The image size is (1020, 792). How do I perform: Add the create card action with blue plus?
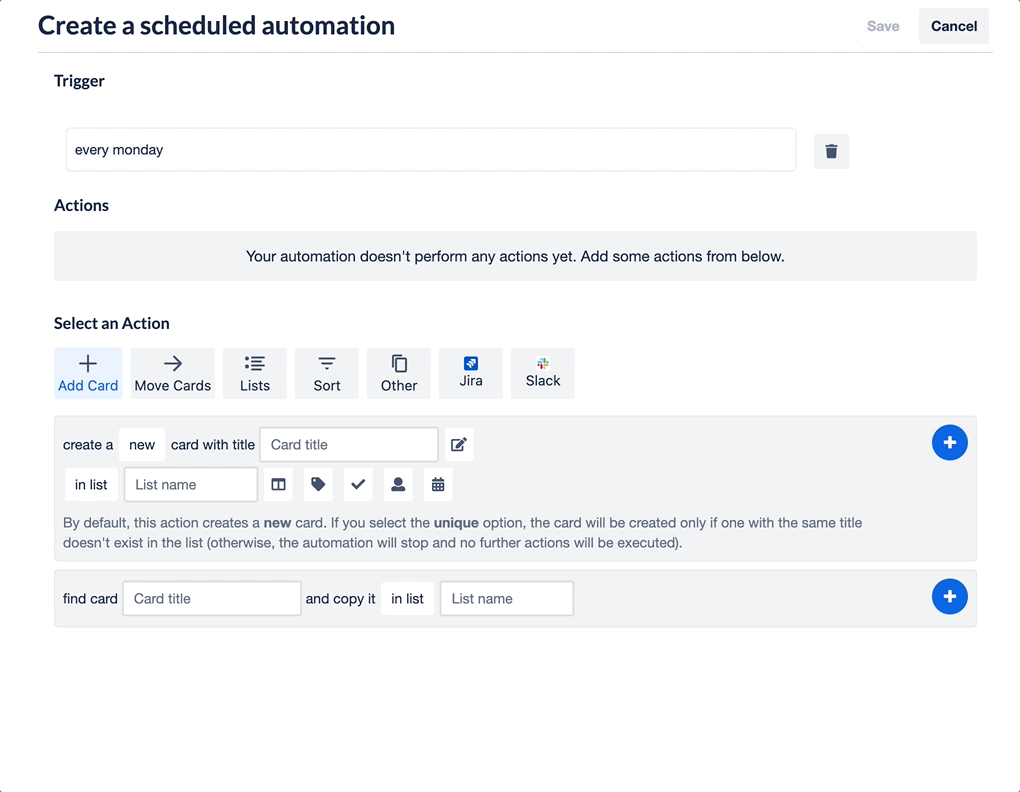click(949, 442)
